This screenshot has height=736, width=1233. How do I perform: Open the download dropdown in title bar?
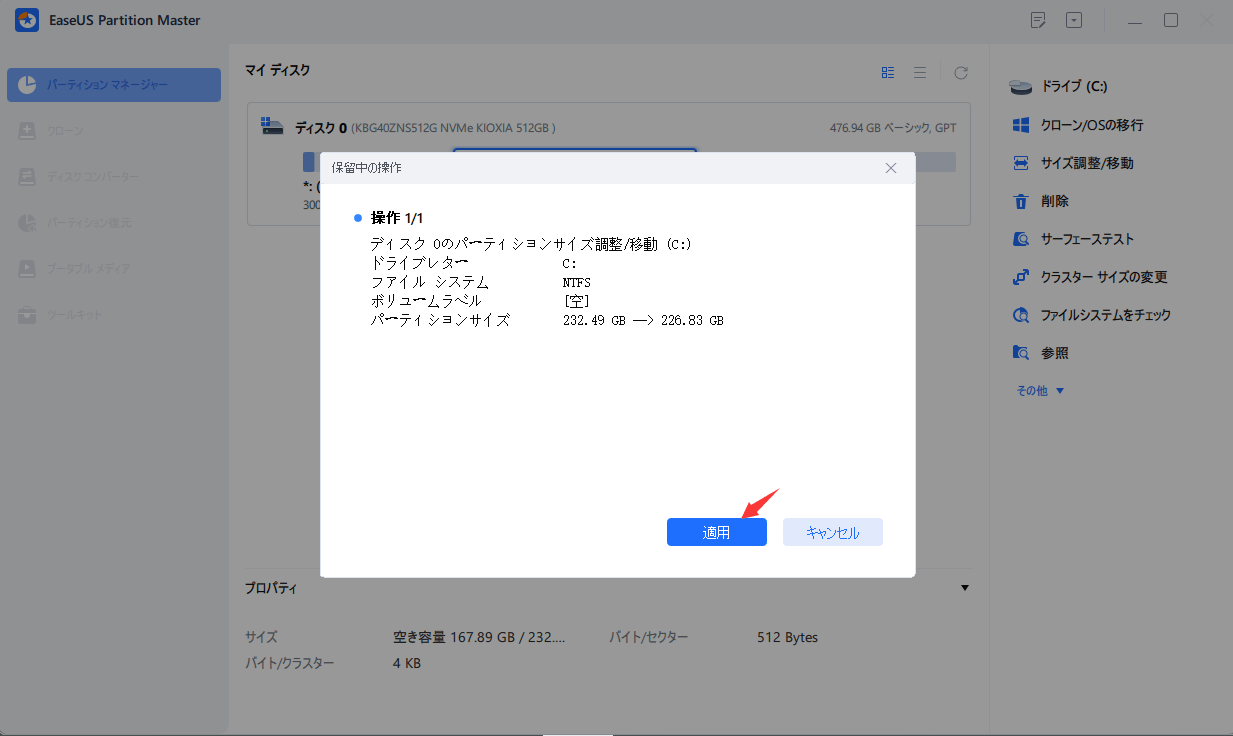1074,20
